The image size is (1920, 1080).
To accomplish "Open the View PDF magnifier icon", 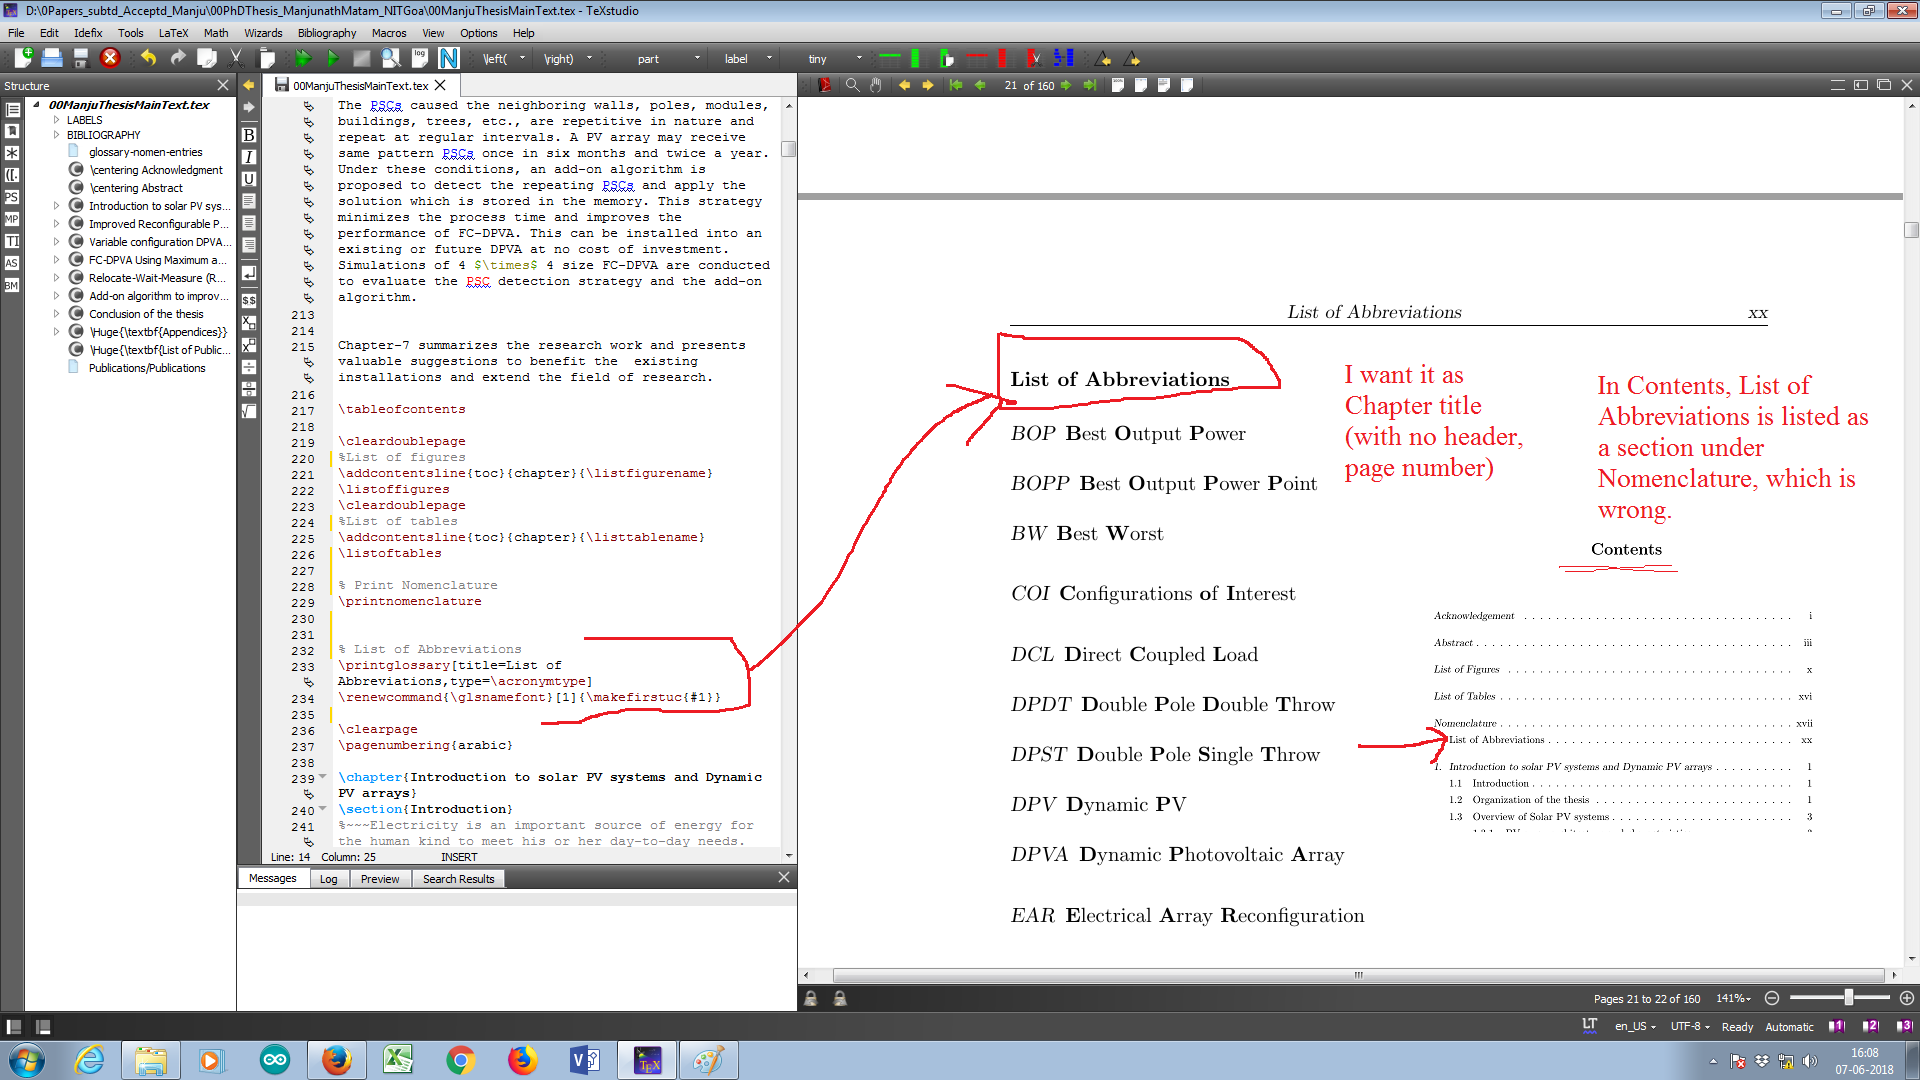I will point(391,58).
